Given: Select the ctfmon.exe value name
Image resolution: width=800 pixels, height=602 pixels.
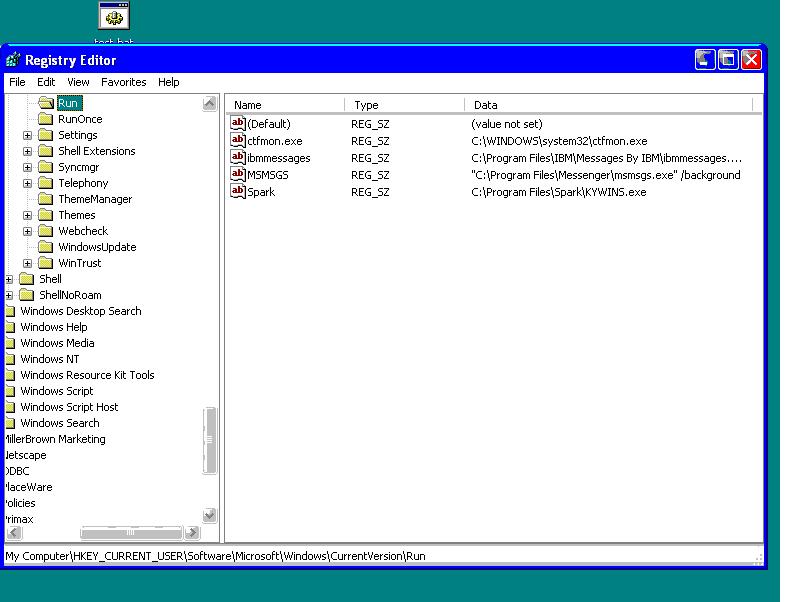Looking at the screenshot, I should [x=274, y=141].
